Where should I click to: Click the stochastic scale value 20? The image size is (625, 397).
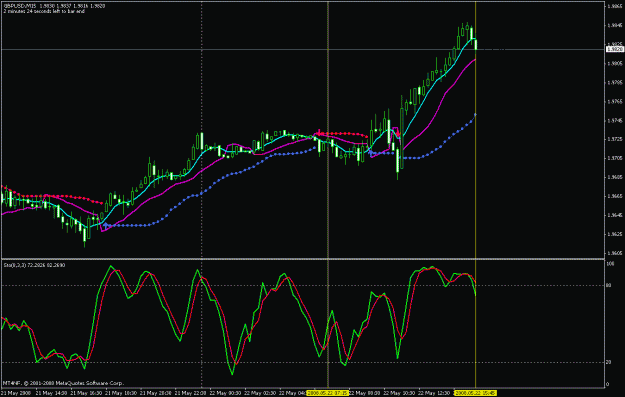[609, 362]
